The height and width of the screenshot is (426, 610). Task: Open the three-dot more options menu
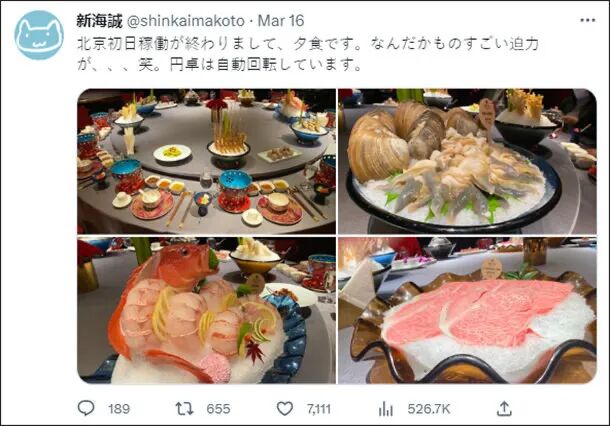pos(587,20)
